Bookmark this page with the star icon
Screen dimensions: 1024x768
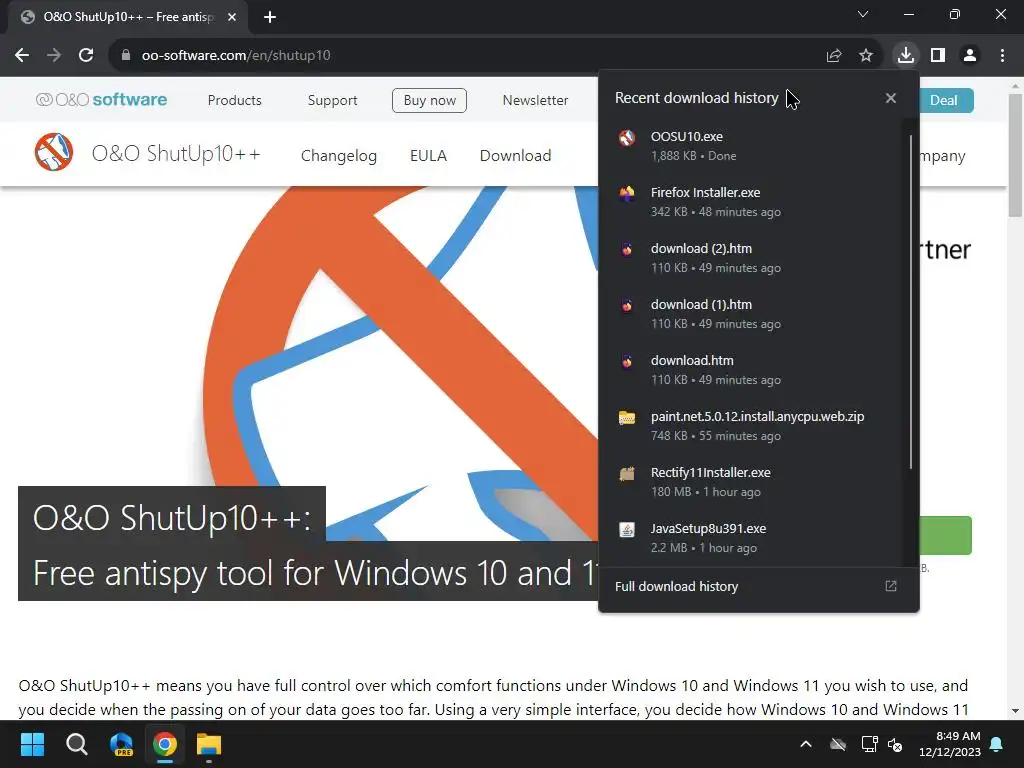pos(866,56)
